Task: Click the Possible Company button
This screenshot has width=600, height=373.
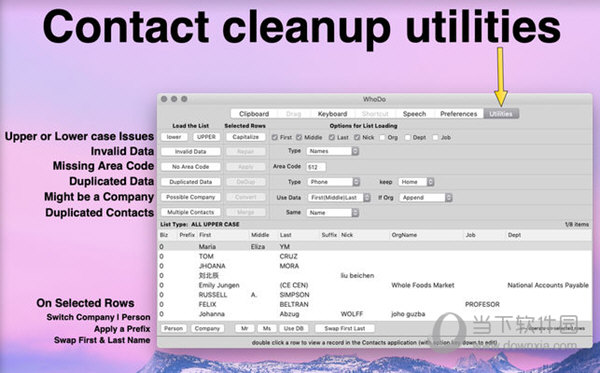Action: [x=191, y=197]
